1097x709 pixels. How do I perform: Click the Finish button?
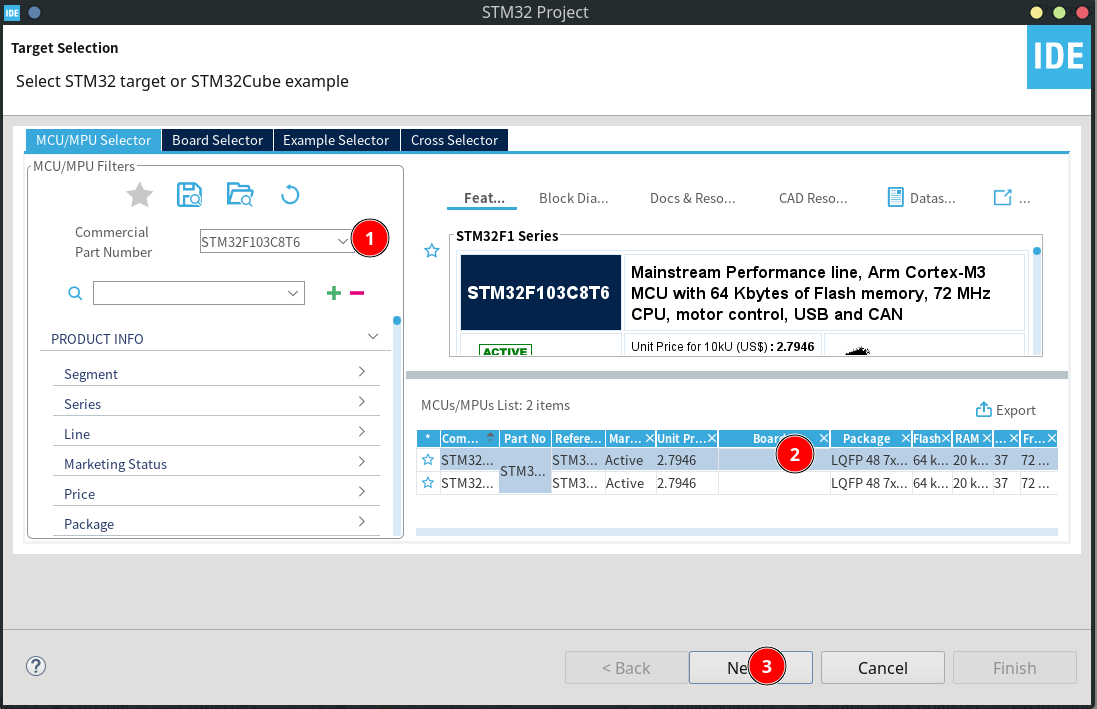1014,668
